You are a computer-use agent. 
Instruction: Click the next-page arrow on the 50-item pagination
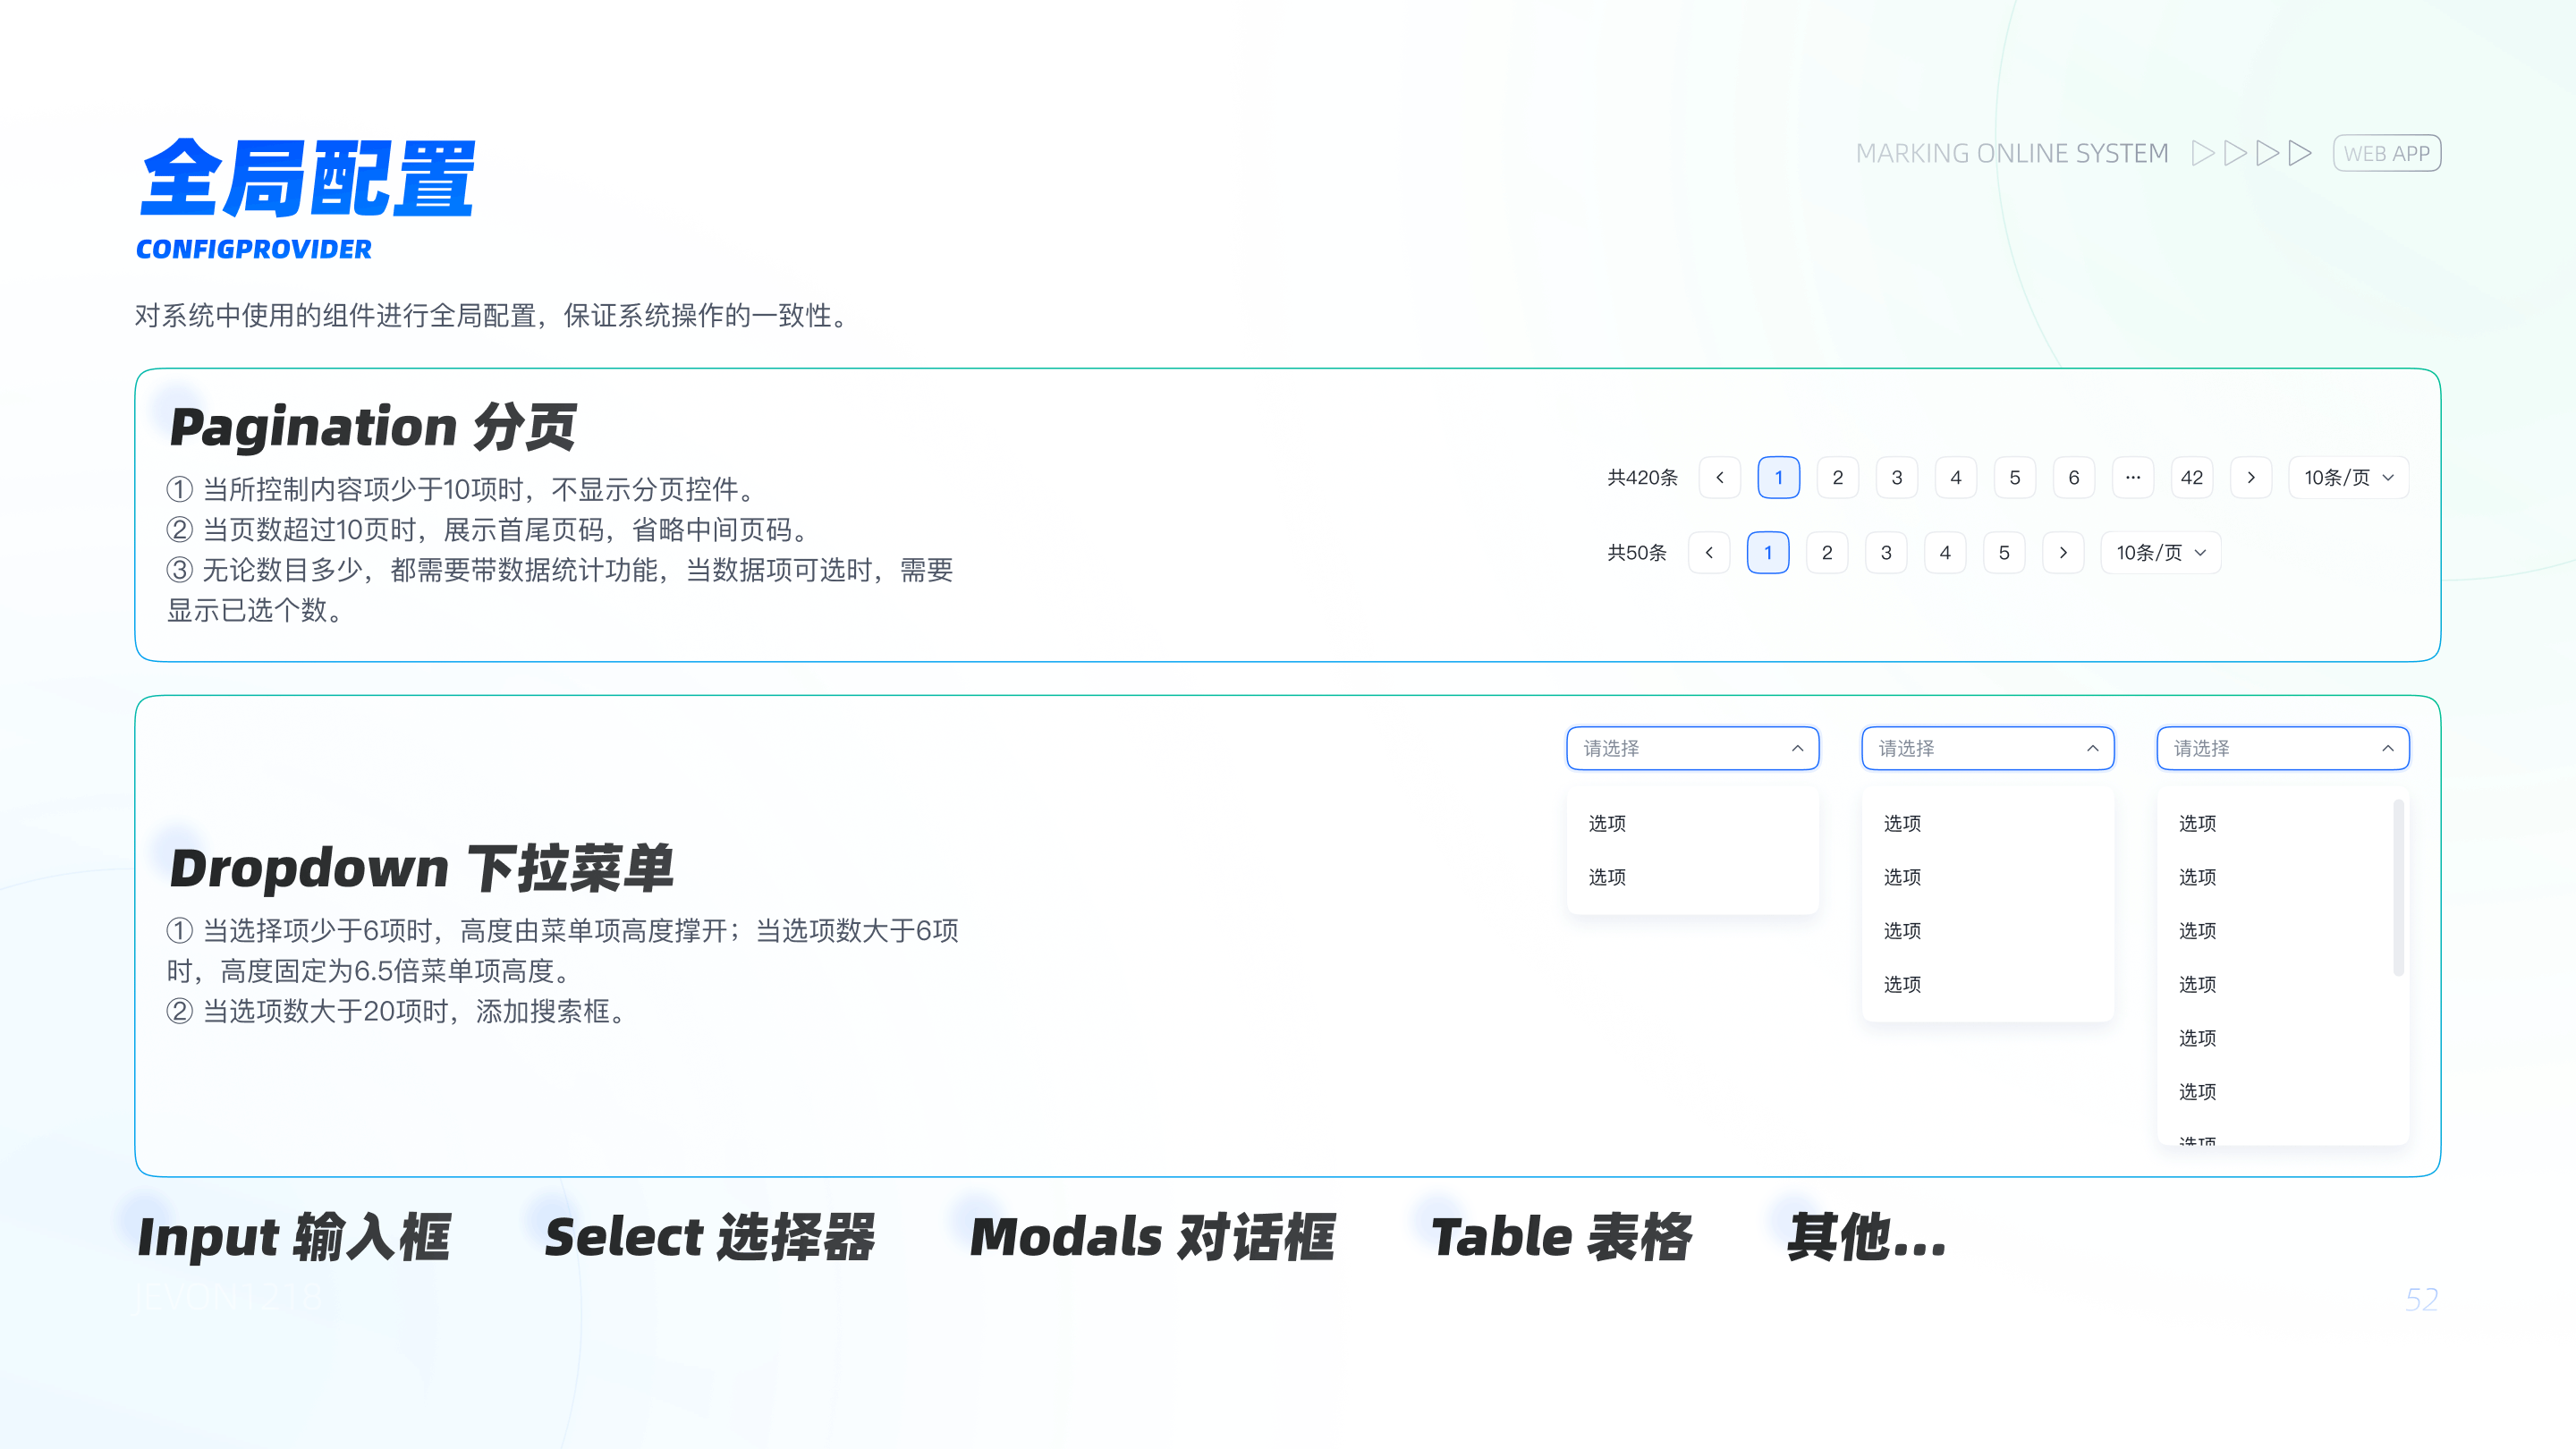pos(2064,552)
